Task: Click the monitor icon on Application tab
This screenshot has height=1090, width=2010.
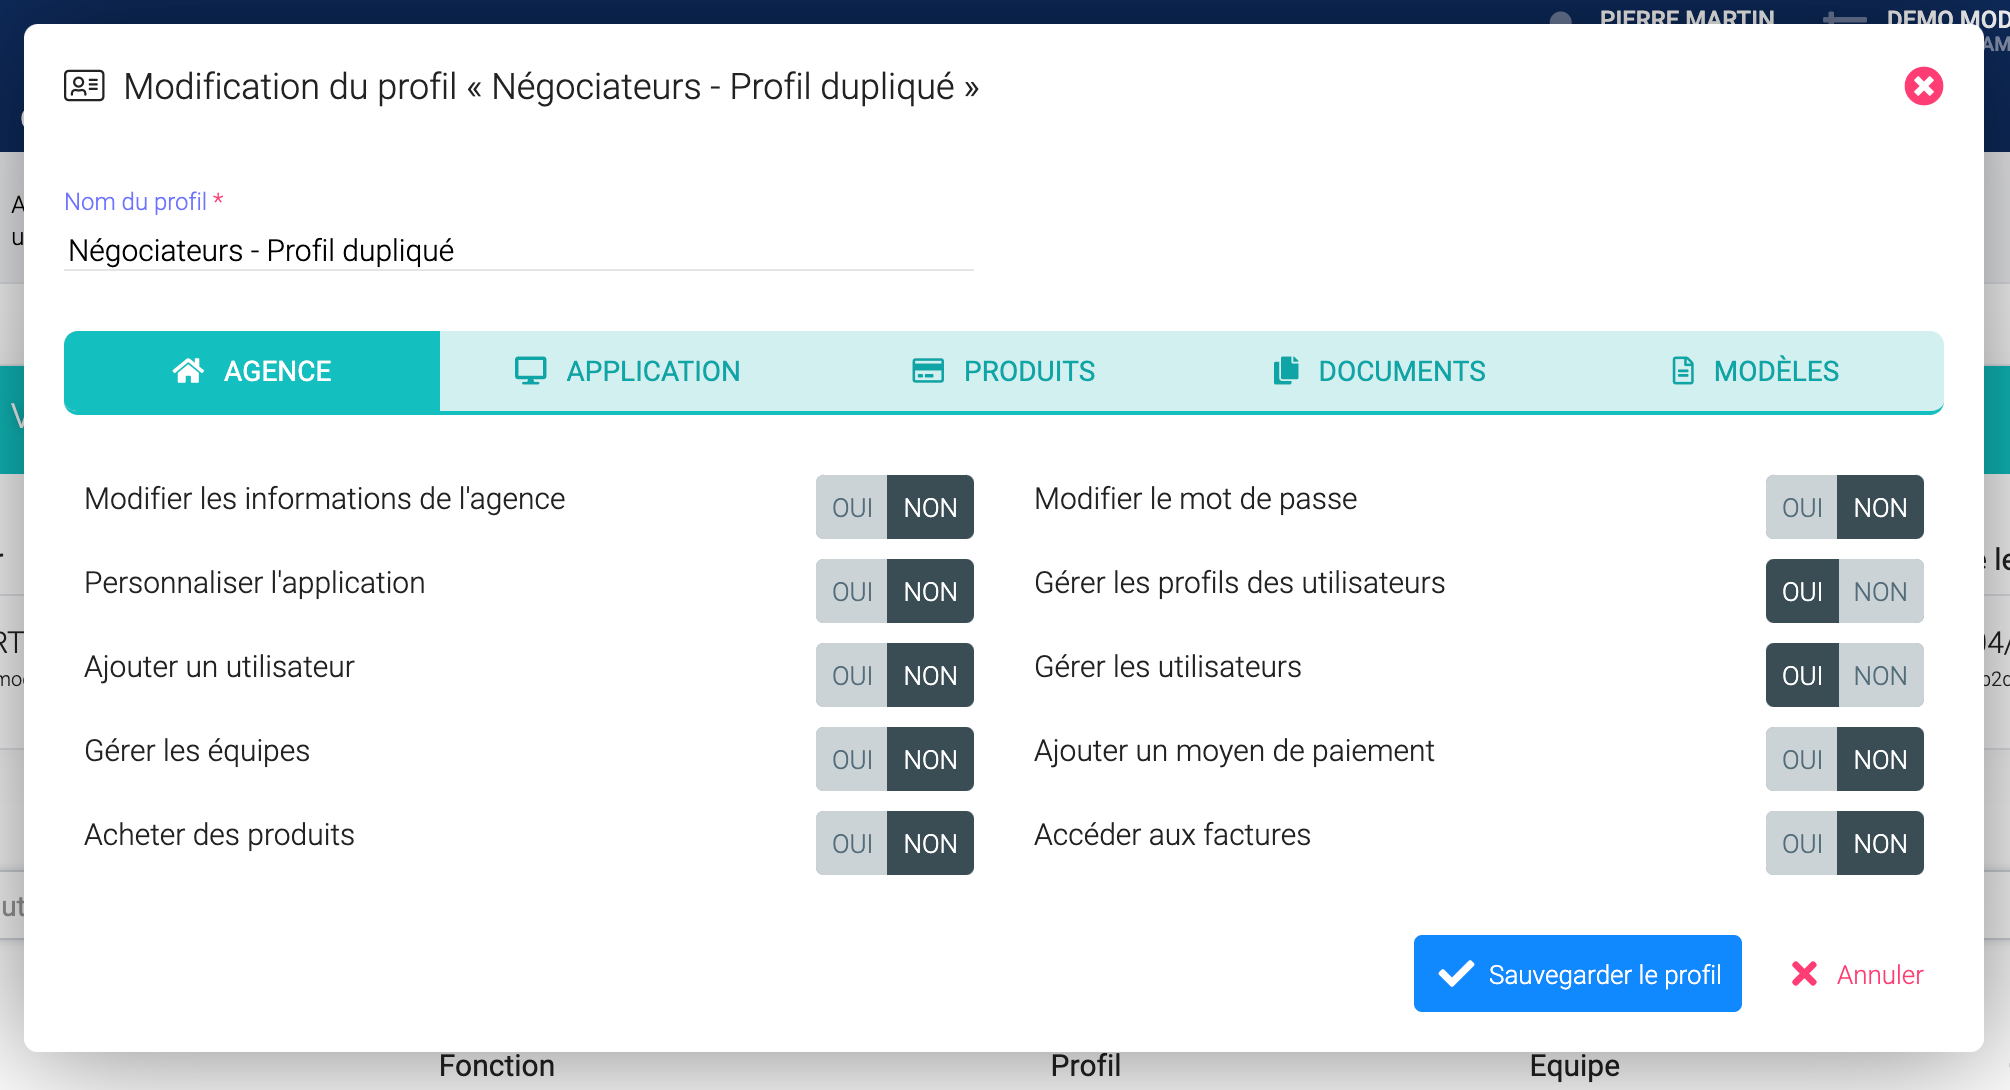Action: [x=530, y=371]
